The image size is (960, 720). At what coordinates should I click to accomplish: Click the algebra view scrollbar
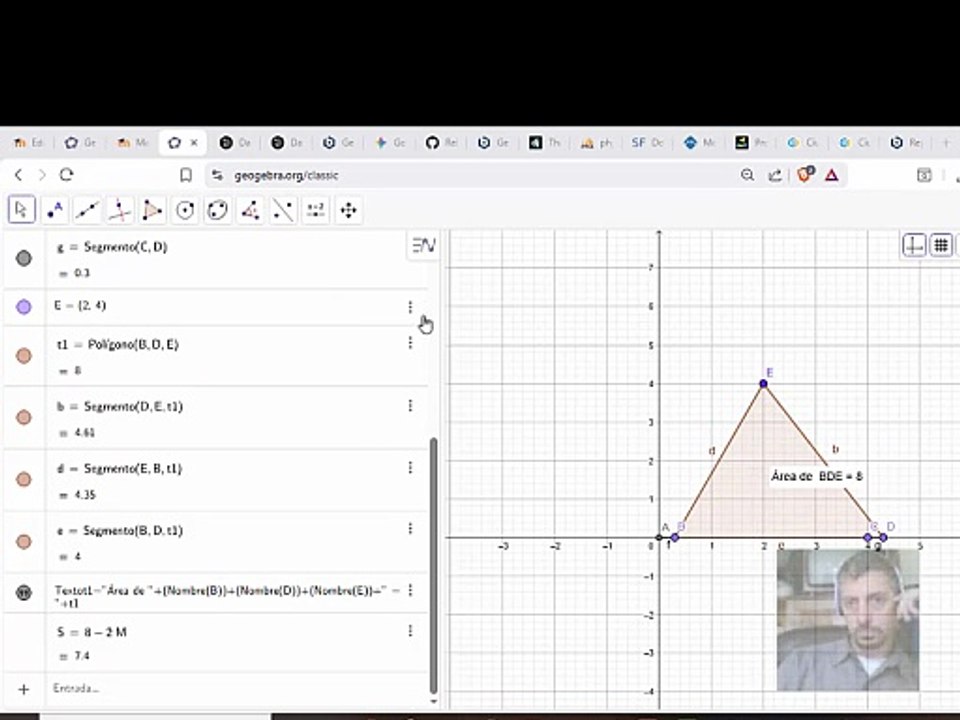click(x=433, y=566)
